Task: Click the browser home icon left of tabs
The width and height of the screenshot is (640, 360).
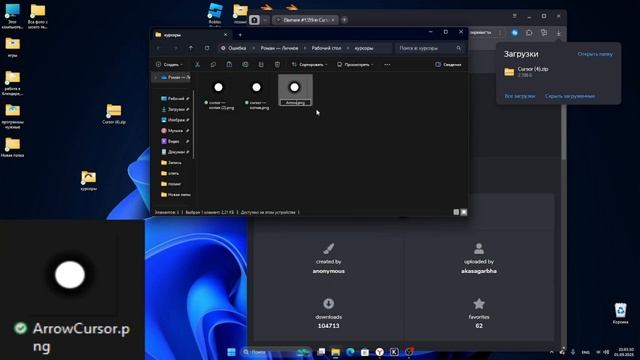Action: 254,20
